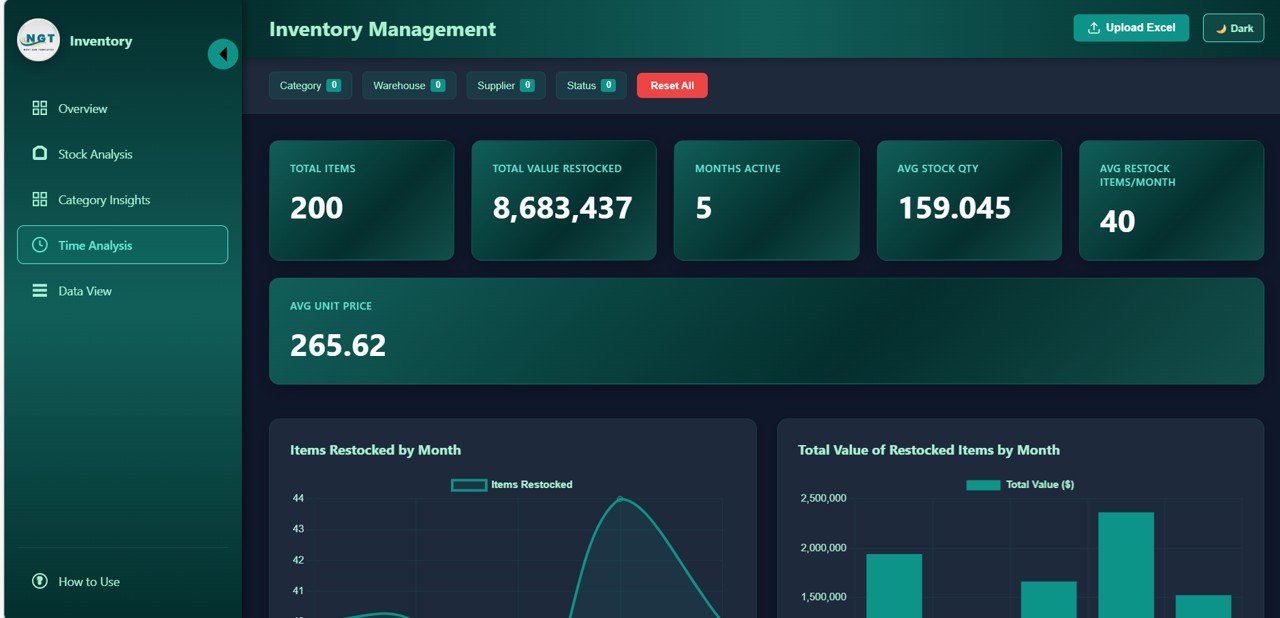Click the Overview grid icon

pos(40,108)
